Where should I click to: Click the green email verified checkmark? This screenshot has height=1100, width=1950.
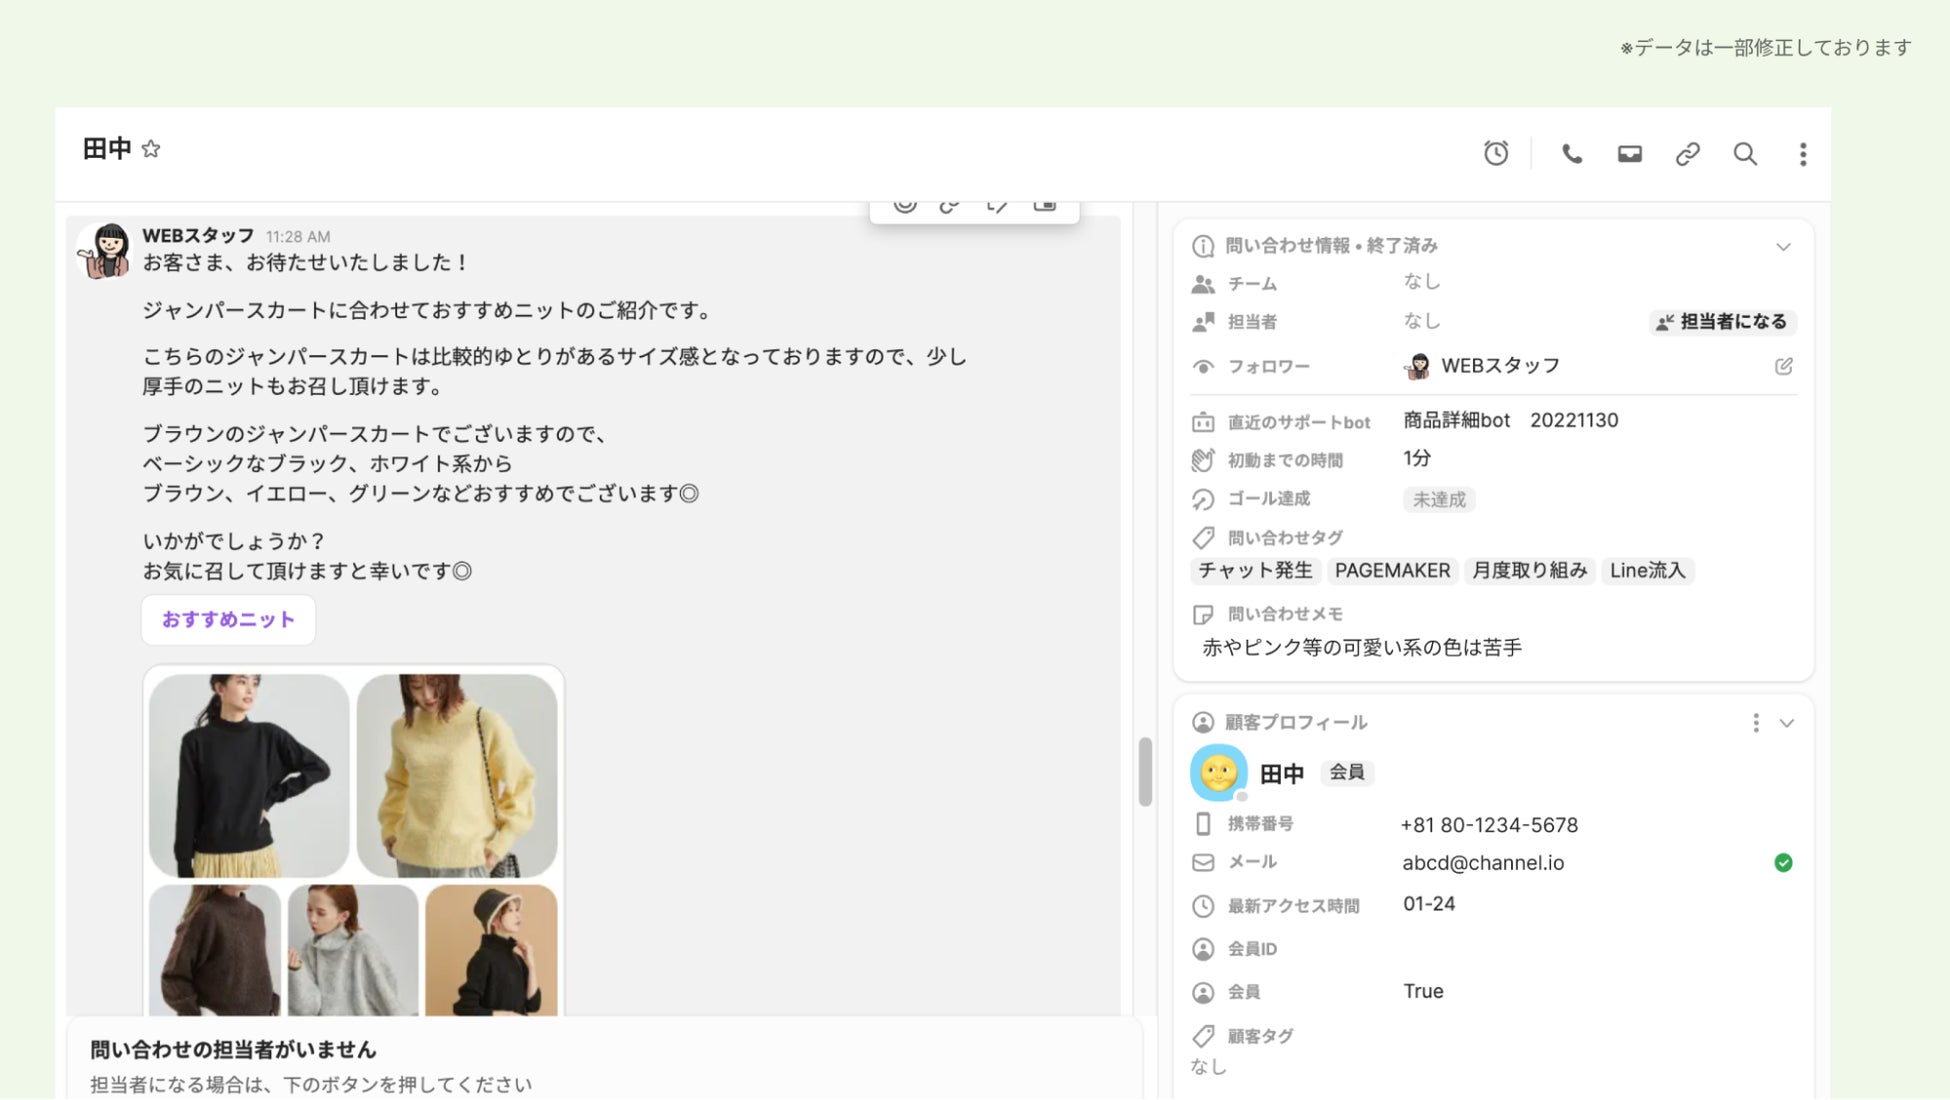point(1782,863)
